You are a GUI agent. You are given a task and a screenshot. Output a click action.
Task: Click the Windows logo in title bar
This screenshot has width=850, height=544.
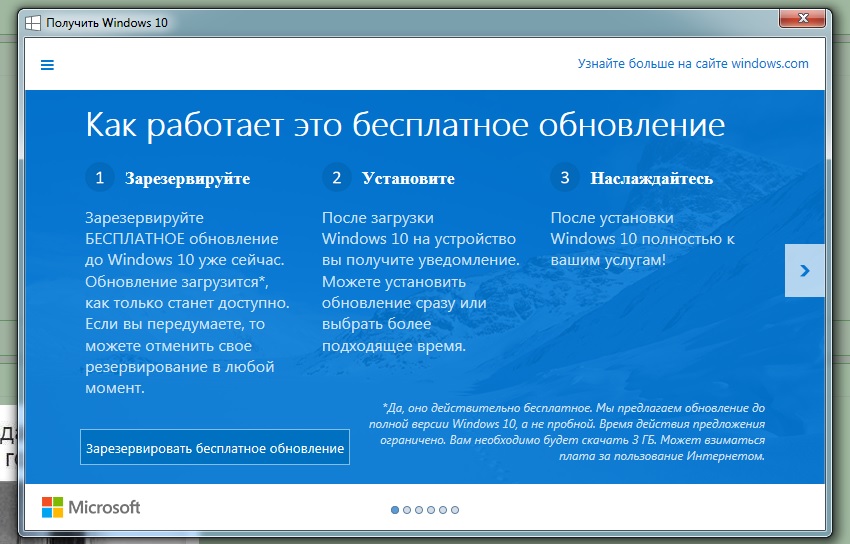tap(33, 23)
